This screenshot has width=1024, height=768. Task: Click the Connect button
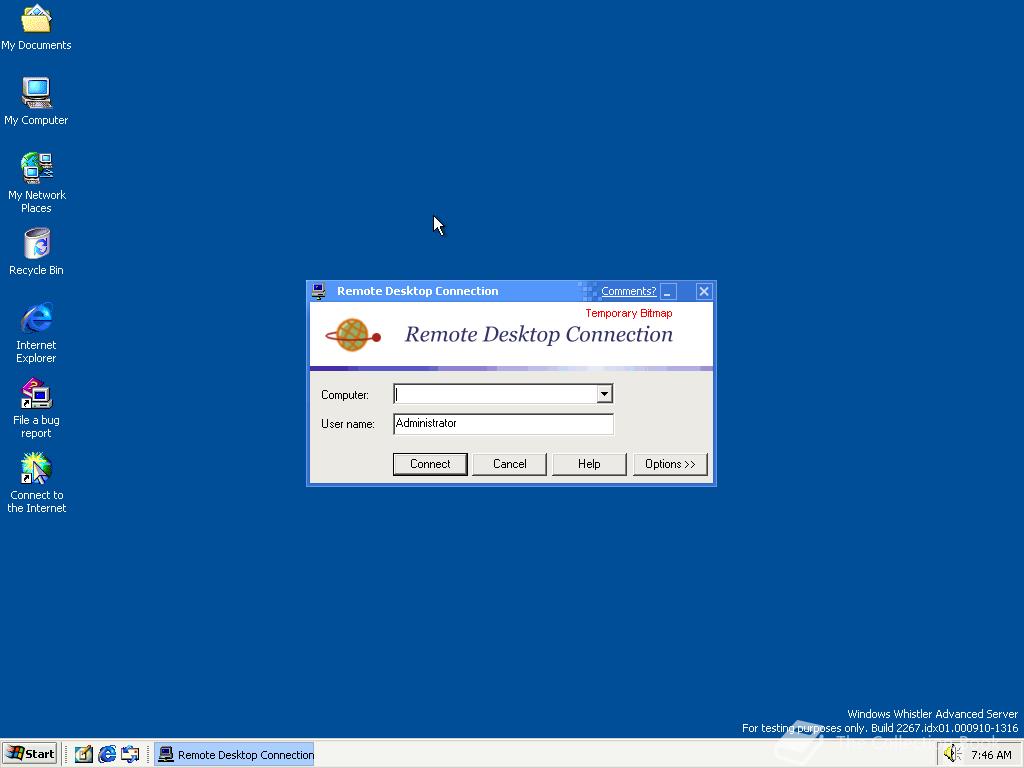pyautogui.click(x=430, y=464)
